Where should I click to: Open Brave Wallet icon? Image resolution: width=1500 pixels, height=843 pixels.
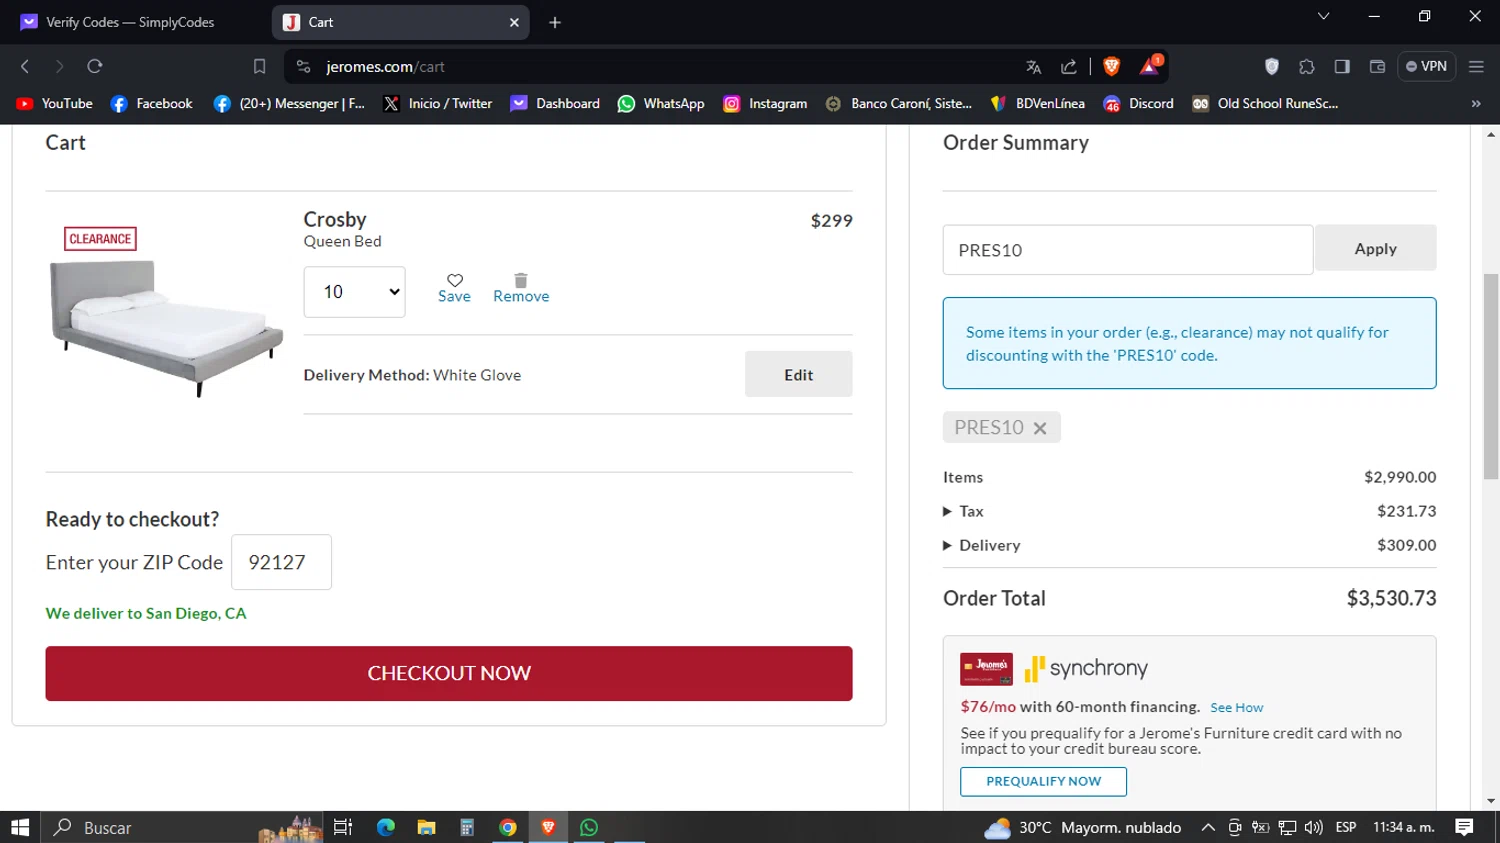point(1377,67)
